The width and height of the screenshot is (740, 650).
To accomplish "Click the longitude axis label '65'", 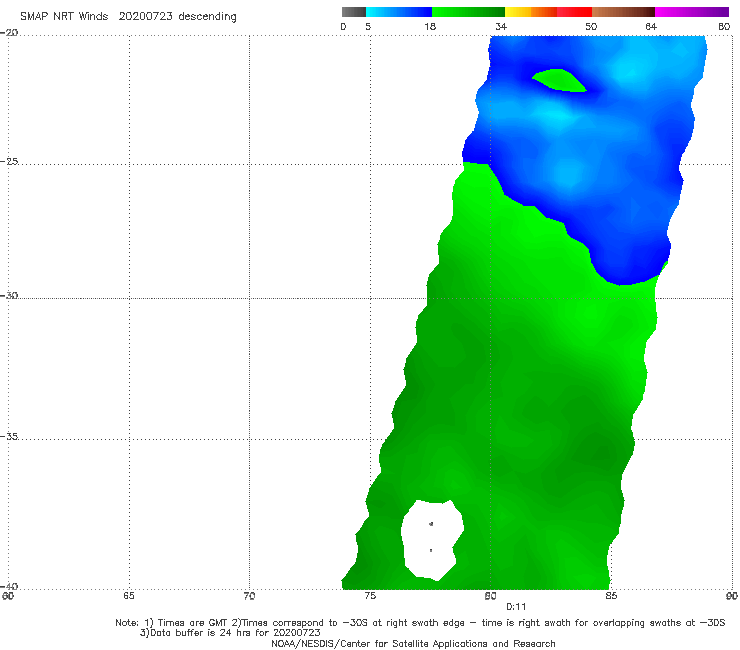I will click(x=129, y=596).
